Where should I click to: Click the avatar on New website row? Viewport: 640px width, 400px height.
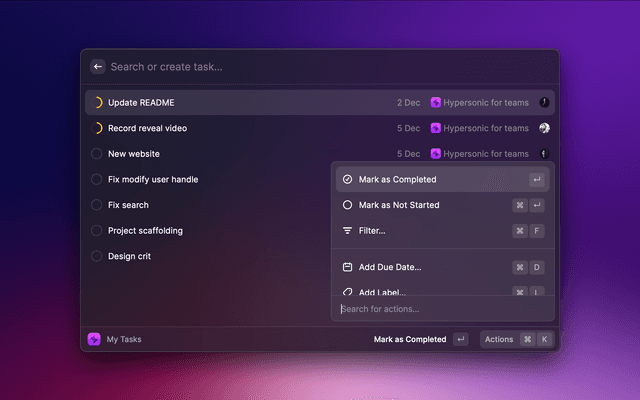pyautogui.click(x=544, y=154)
